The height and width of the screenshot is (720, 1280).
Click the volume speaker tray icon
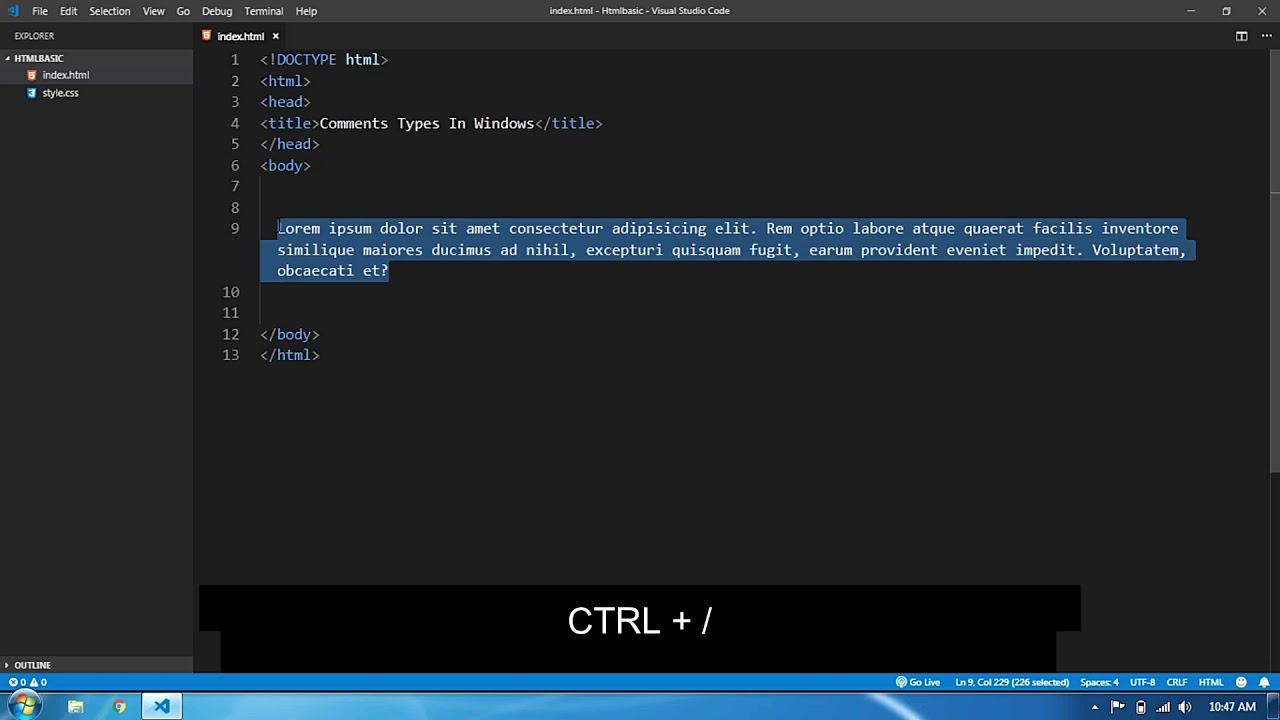point(1185,707)
